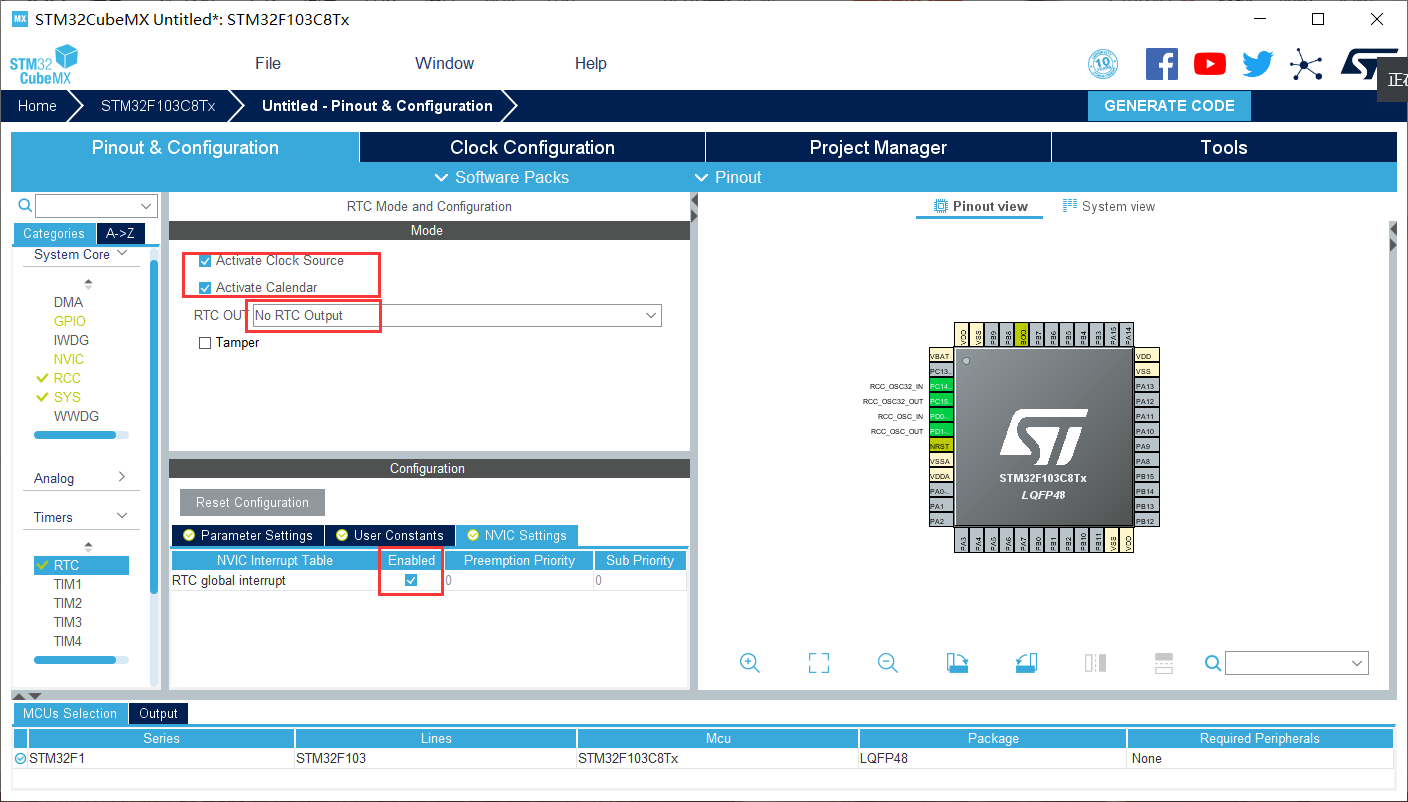The image size is (1408, 802).
Task: Rotate the chip counterclockwise
Action: pyautogui.click(x=1026, y=662)
